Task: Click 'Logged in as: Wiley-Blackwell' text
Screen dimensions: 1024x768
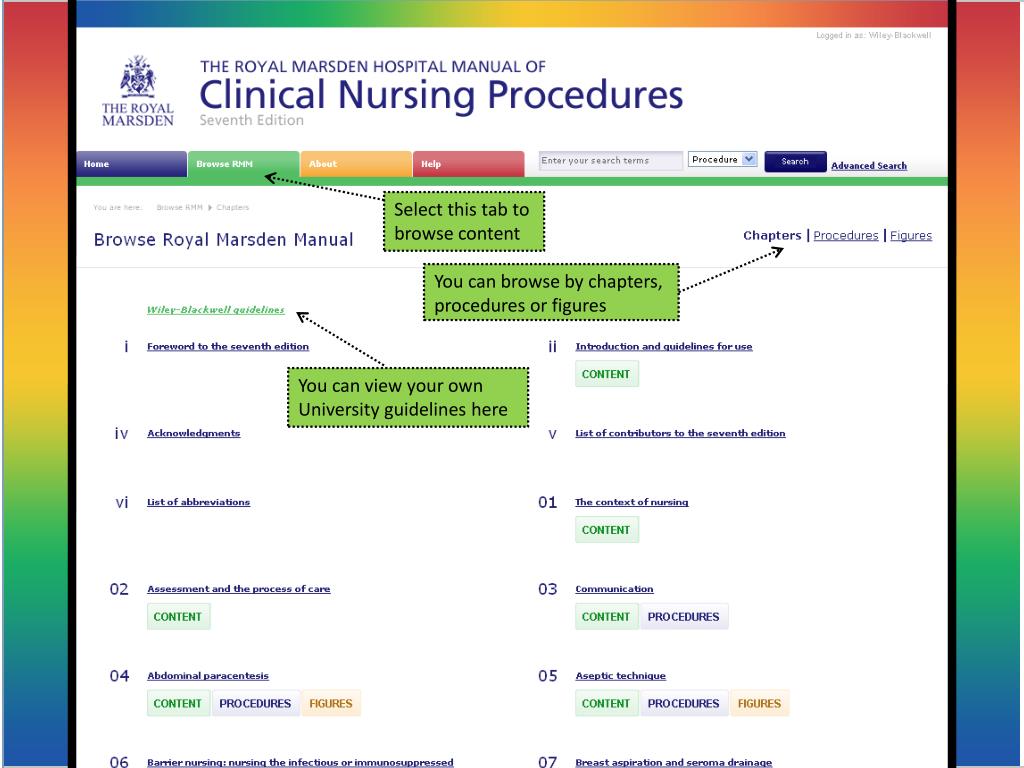Action: click(873, 35)
